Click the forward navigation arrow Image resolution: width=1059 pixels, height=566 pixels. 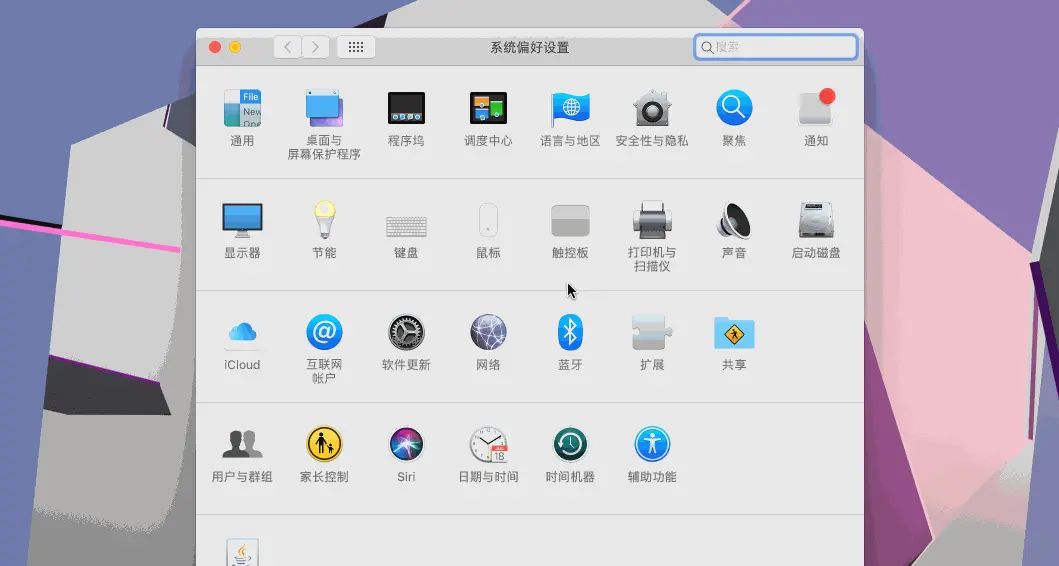pos(315,47)
